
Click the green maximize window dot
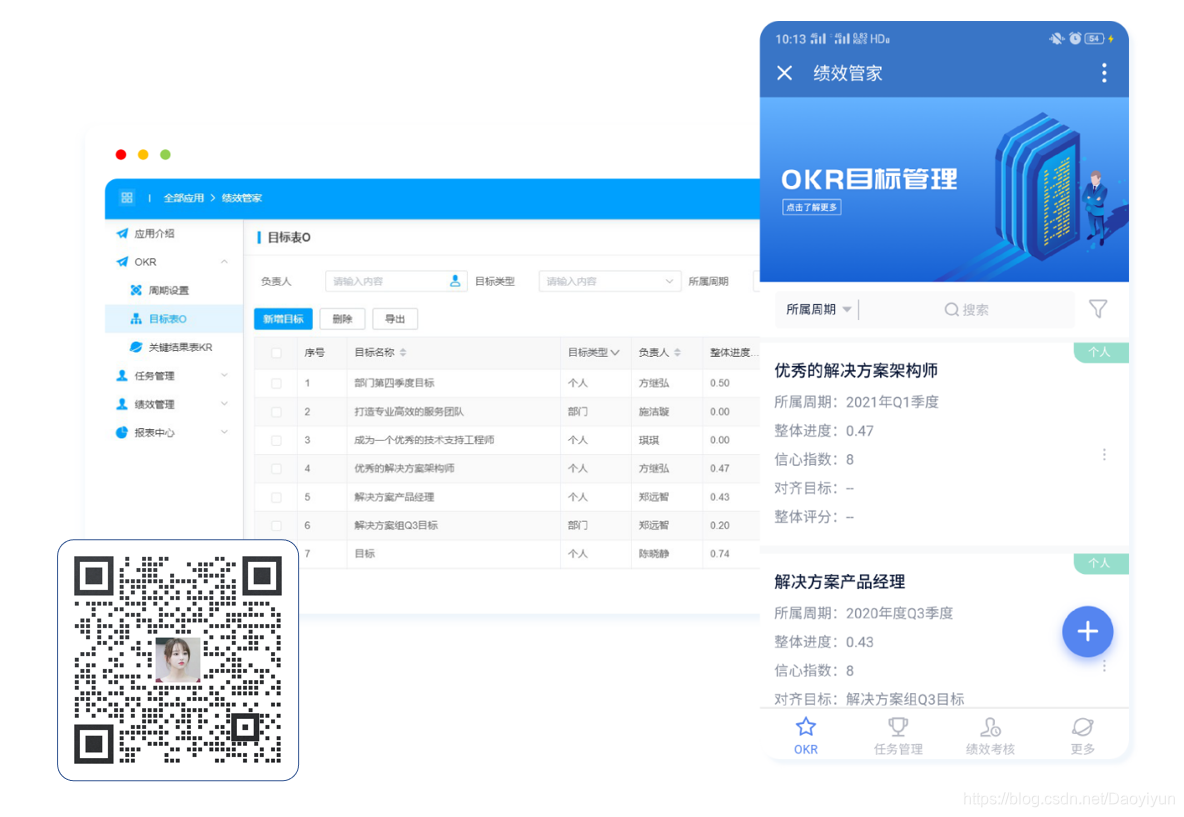point(165,154)
